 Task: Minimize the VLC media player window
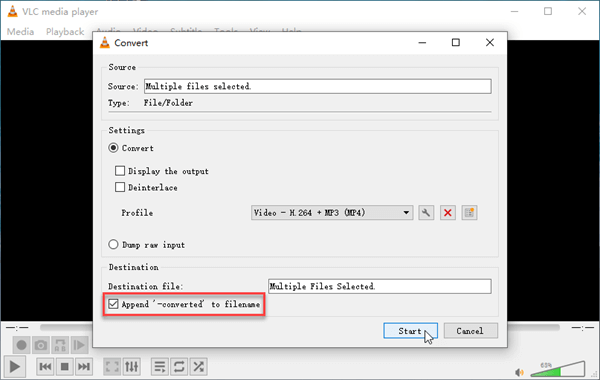tap(515, 11)
